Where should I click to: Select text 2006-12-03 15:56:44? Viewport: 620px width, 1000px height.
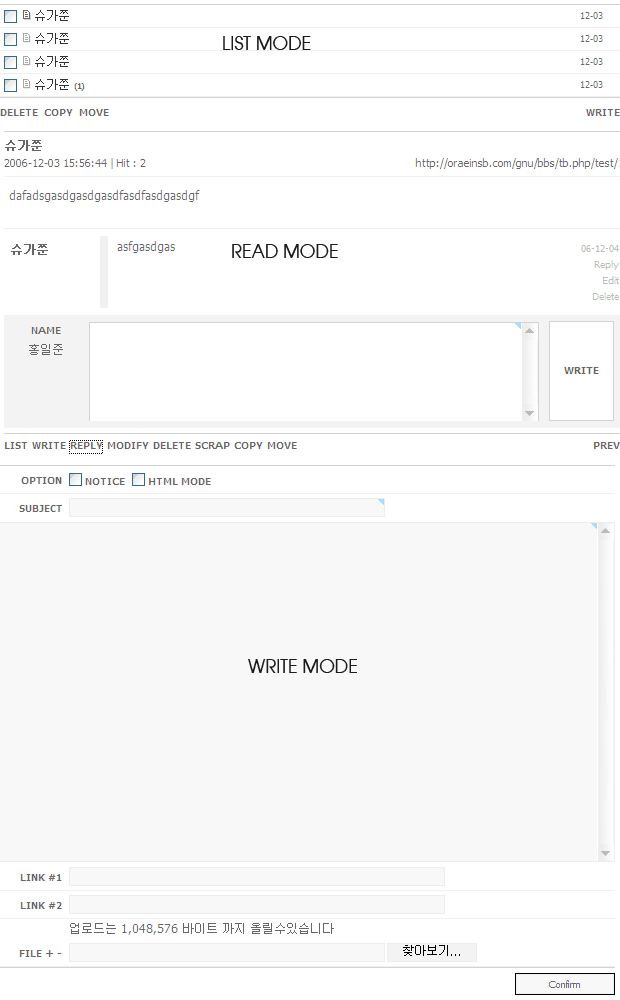tap(55, 163)
